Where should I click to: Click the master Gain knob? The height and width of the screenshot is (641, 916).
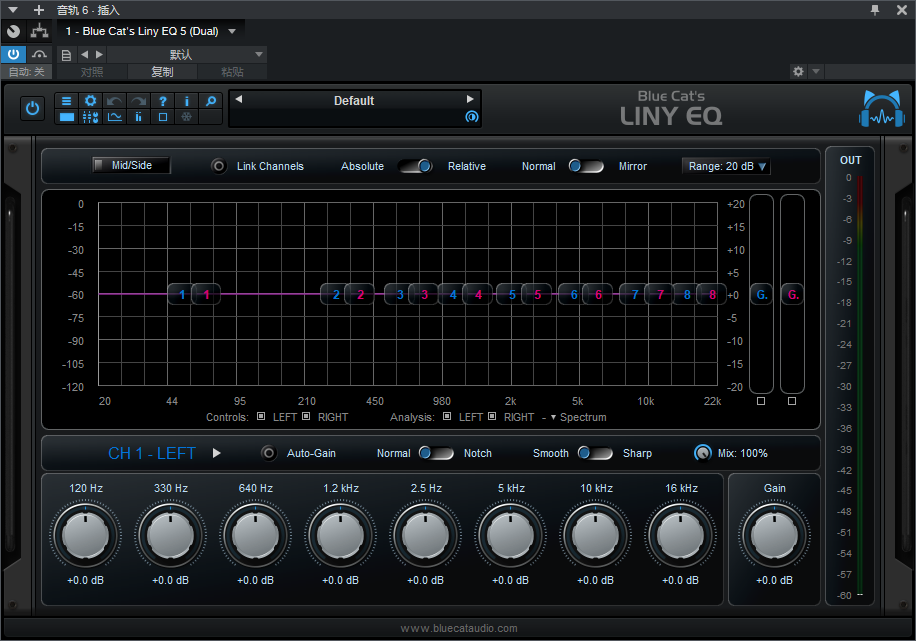coord(774,535)
